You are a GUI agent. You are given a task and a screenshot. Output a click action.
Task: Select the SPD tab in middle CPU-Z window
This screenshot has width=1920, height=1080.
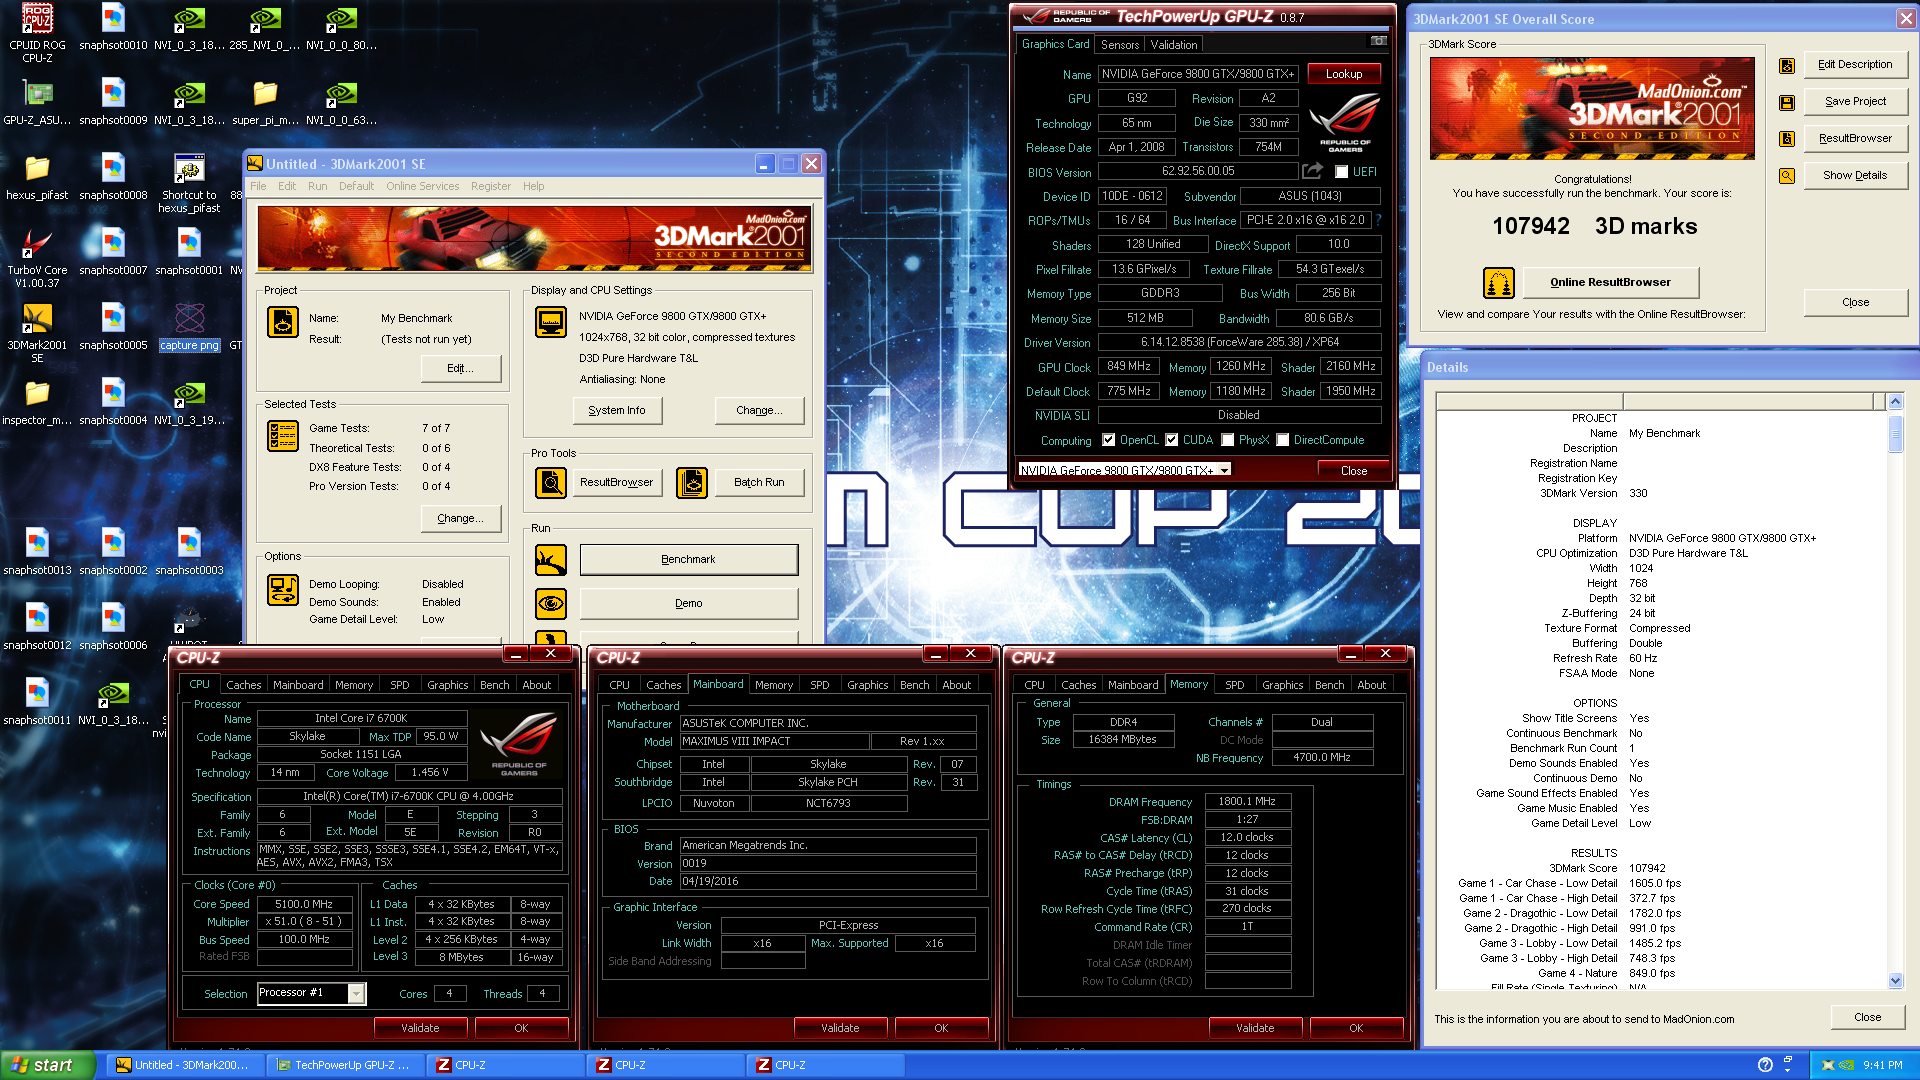click(820, 685)
